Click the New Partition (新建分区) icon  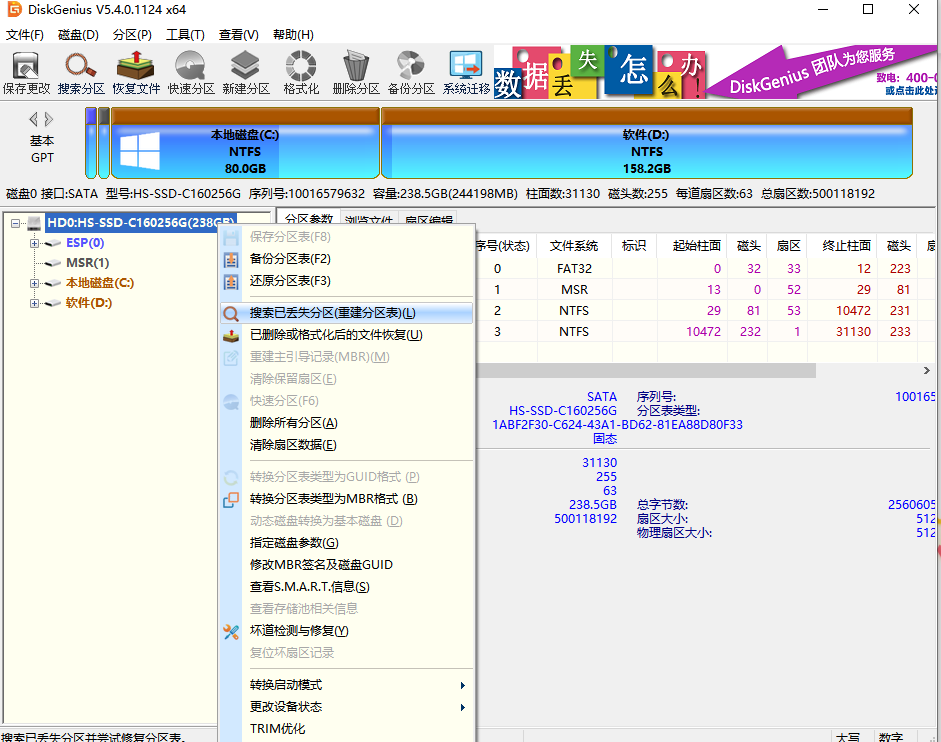pyautogui.click(x=246, y=72)
